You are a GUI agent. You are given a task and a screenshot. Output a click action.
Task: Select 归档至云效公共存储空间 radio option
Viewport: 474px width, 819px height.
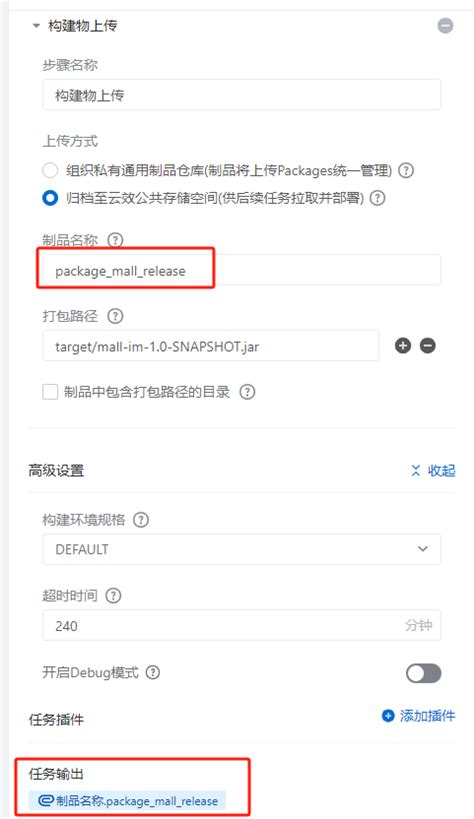click(x=50, y=198)
